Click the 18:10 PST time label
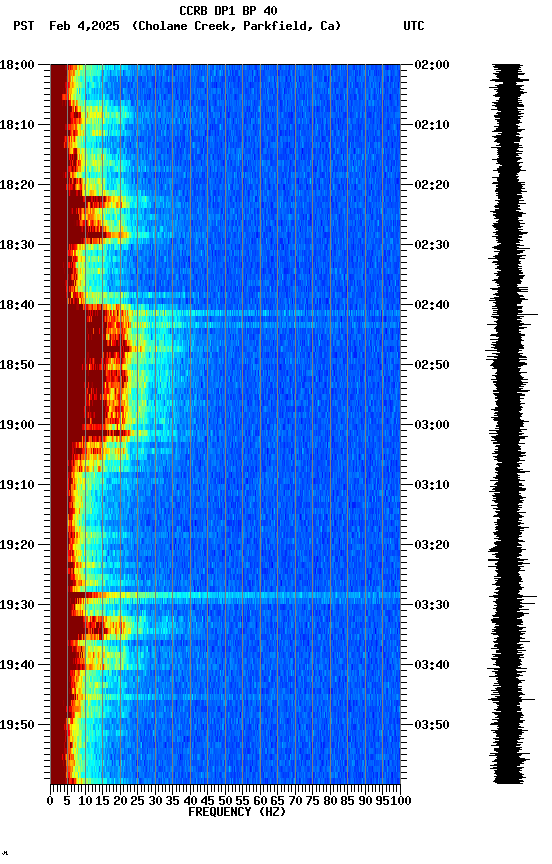This screenshot has height=864, width=552. coord(17,125)
